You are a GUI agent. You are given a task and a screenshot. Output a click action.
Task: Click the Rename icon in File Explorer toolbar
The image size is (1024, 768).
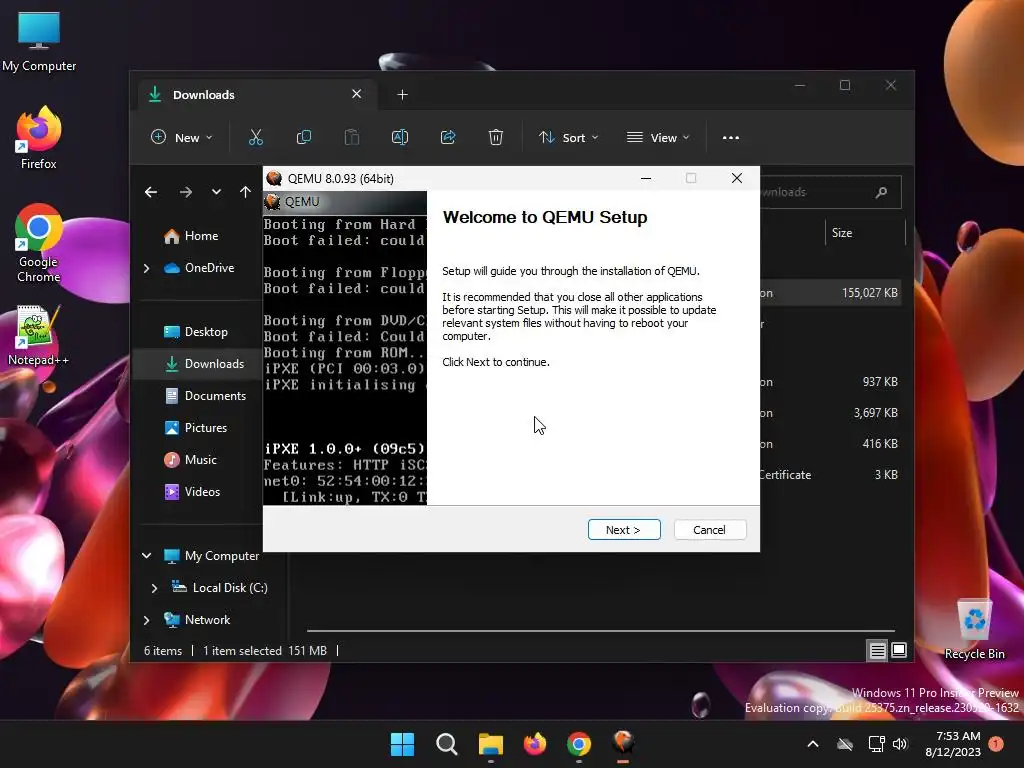click(x=400, y=137)
